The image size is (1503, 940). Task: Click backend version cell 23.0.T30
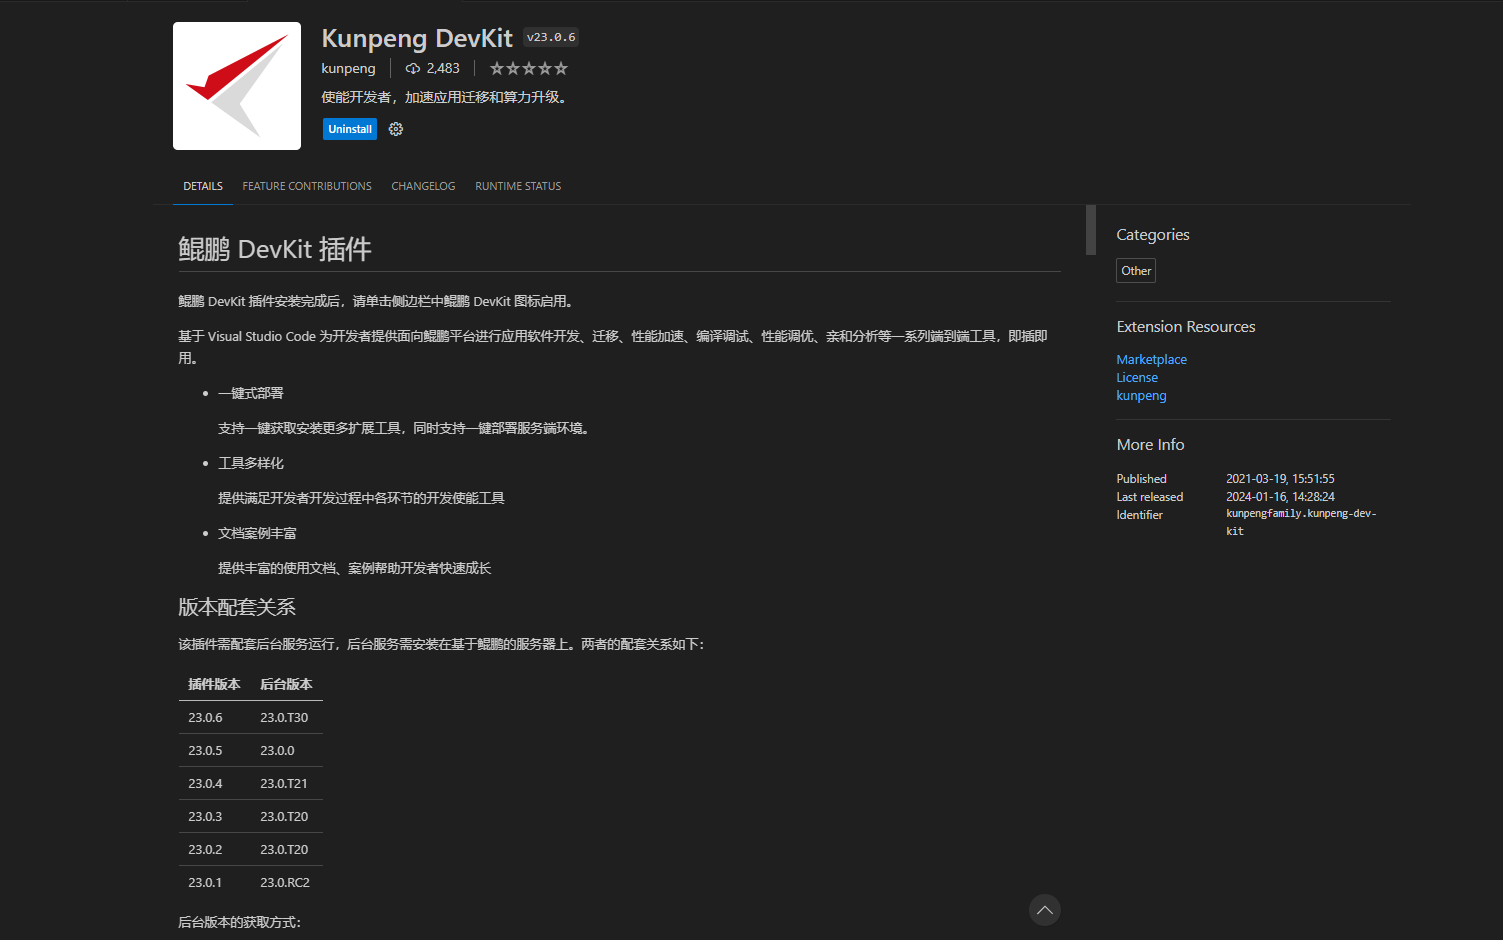[x=284, y=717]
